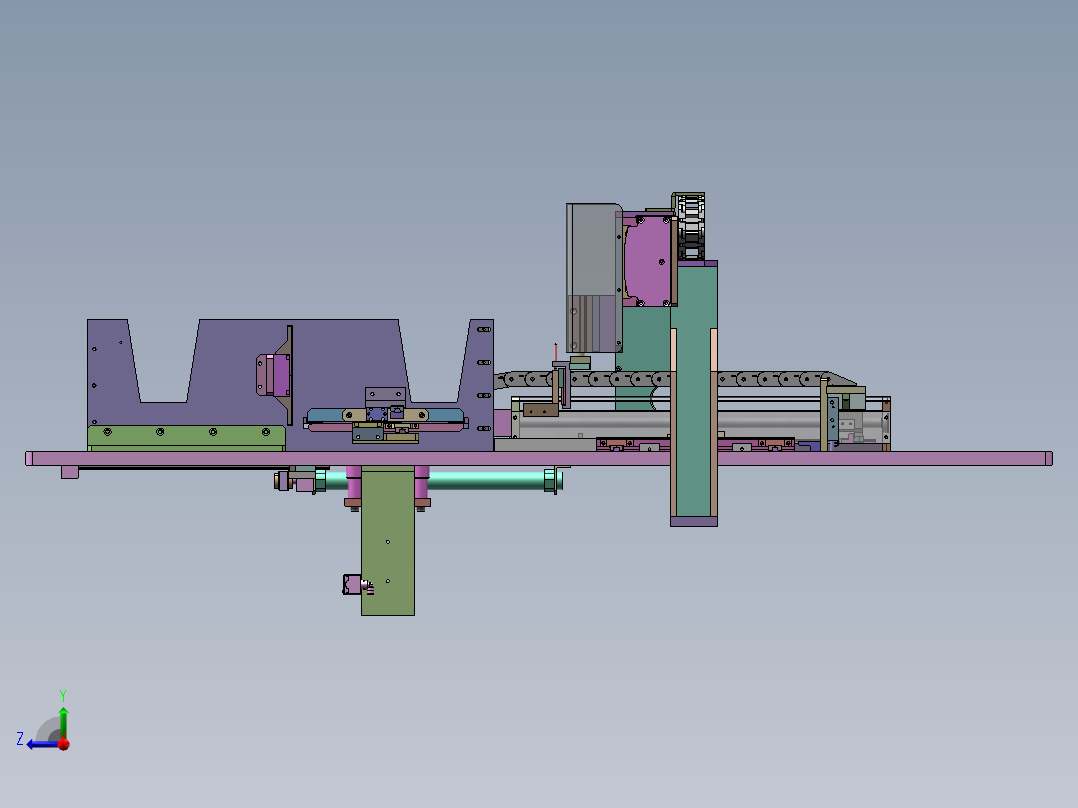
Task: Select the gray motor housing
Action: pos(593,278)
